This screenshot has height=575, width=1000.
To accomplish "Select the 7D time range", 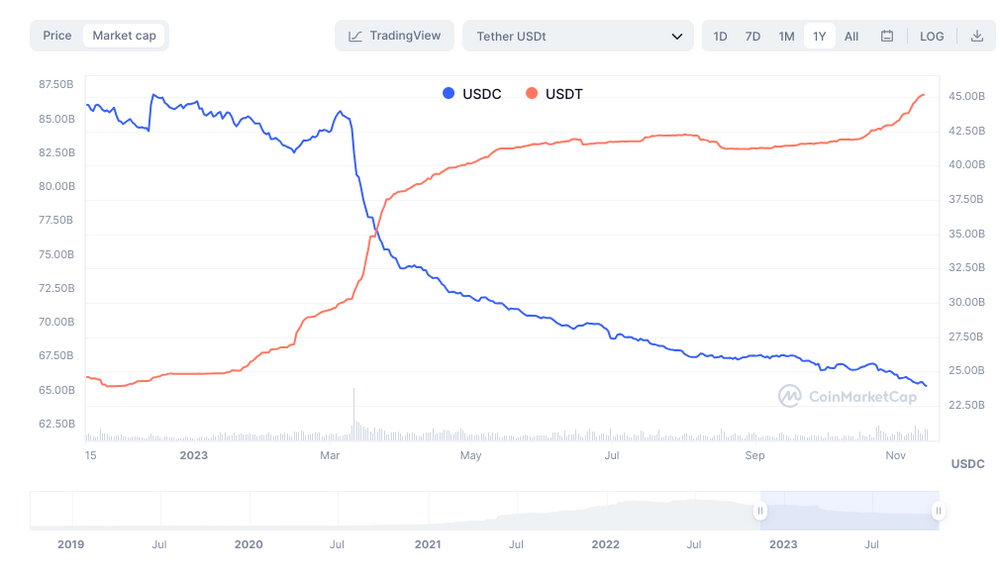I will [753, 36].
